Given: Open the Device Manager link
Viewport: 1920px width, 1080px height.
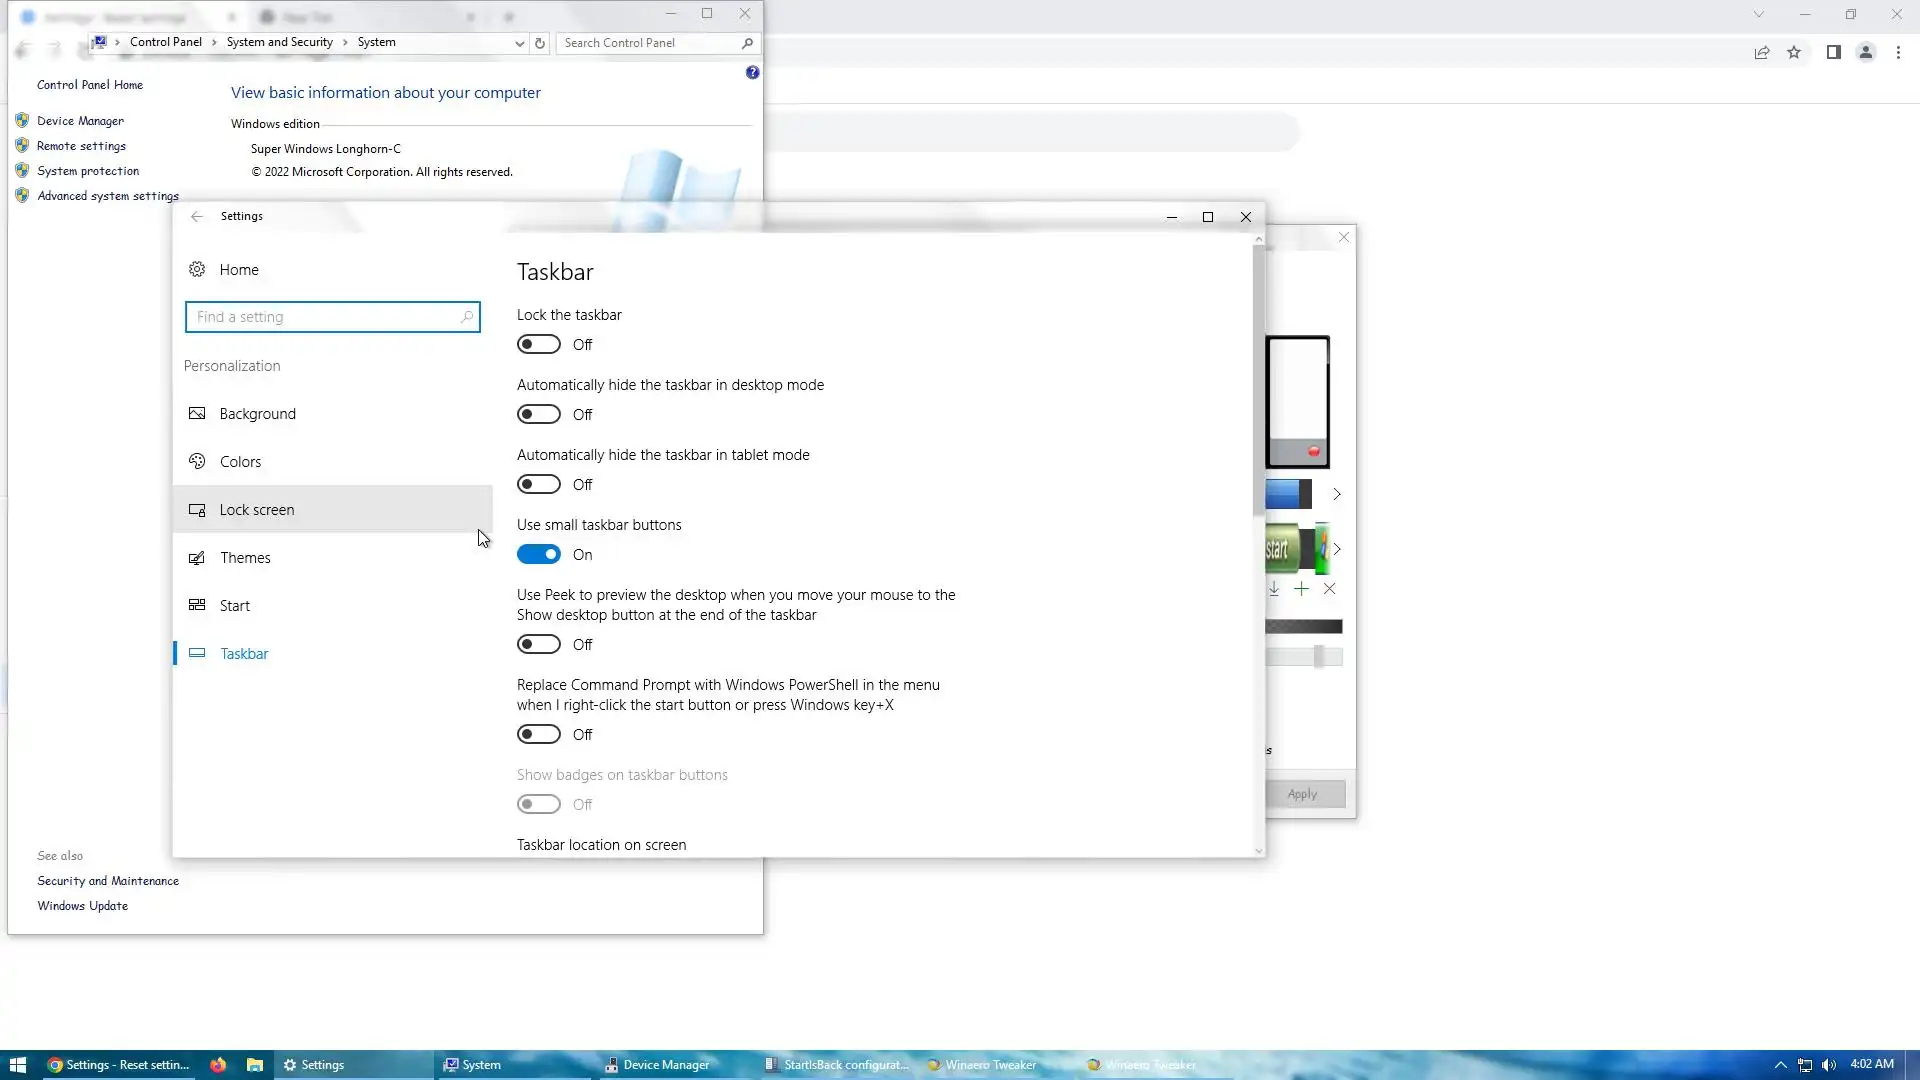Looking at the screenshot, I should 80,121.
